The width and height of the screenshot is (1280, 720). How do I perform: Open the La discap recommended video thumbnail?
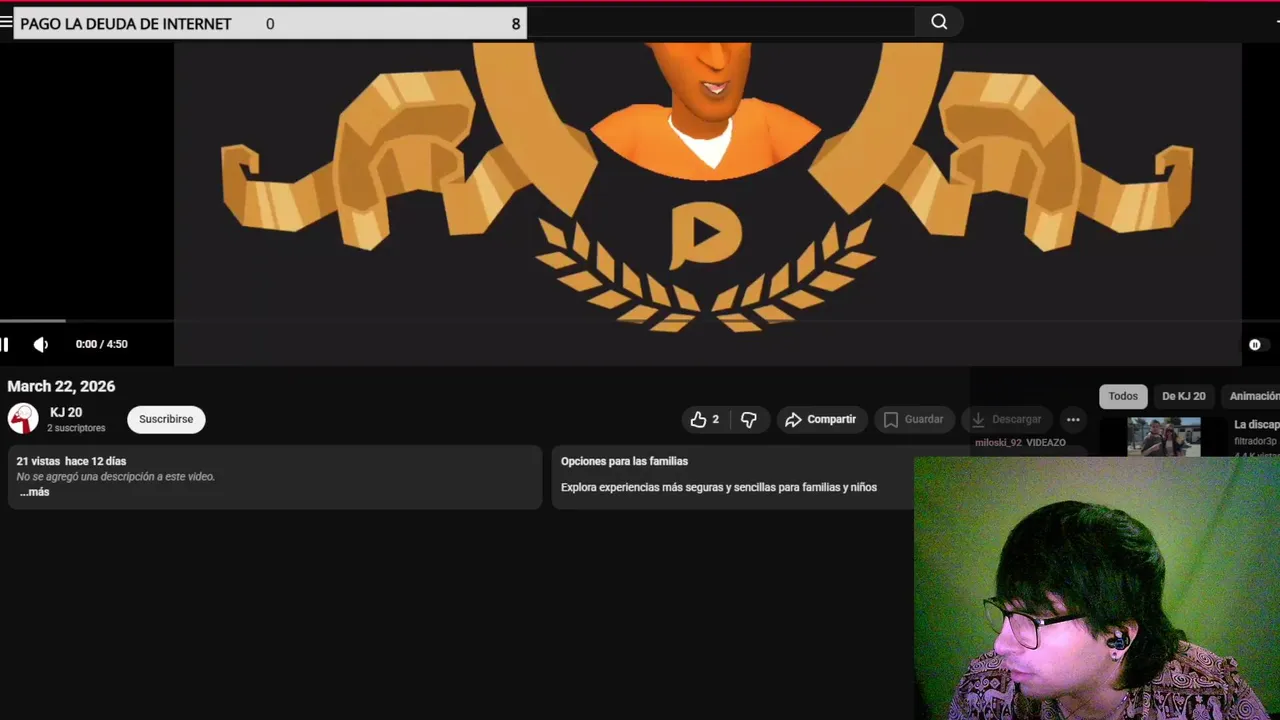1164,437
